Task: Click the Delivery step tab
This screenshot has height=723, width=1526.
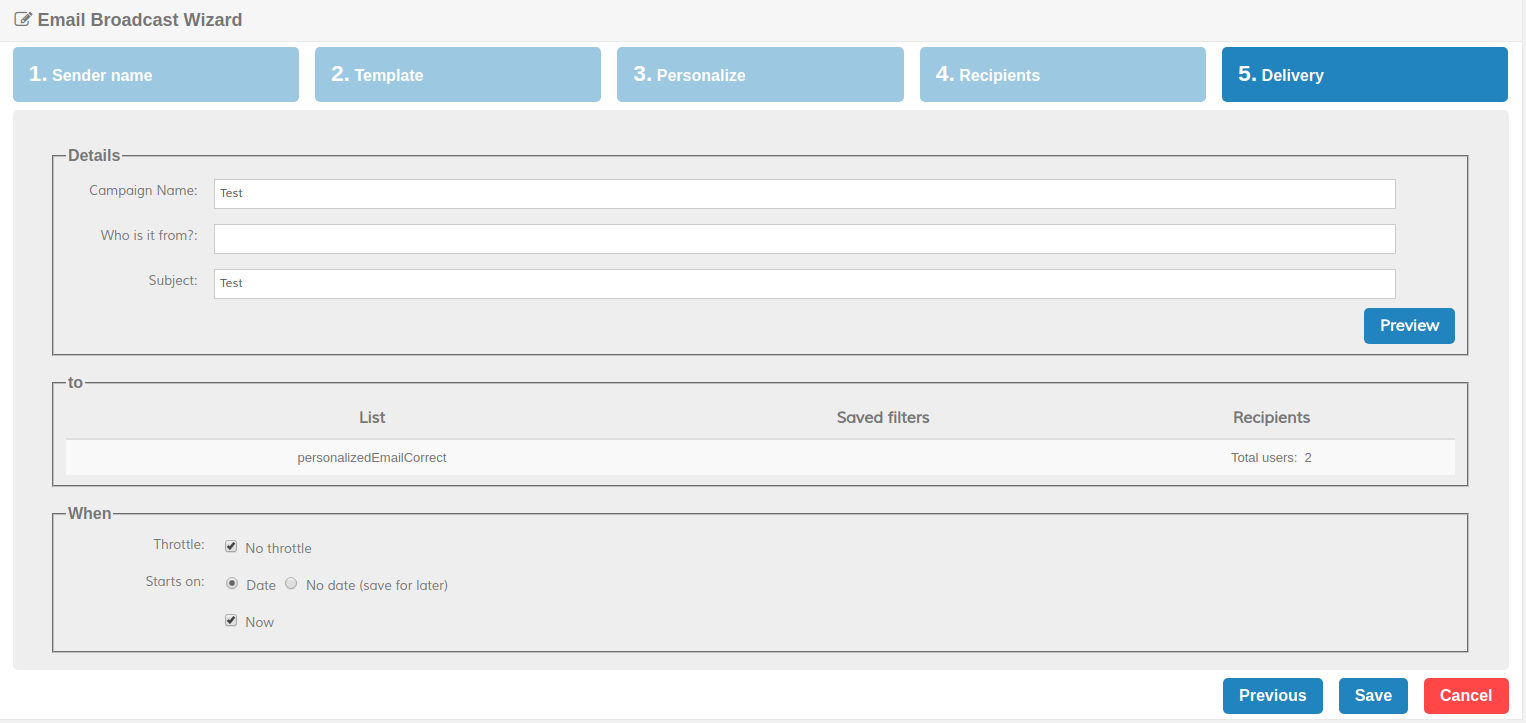Action: pos(1364,75)
